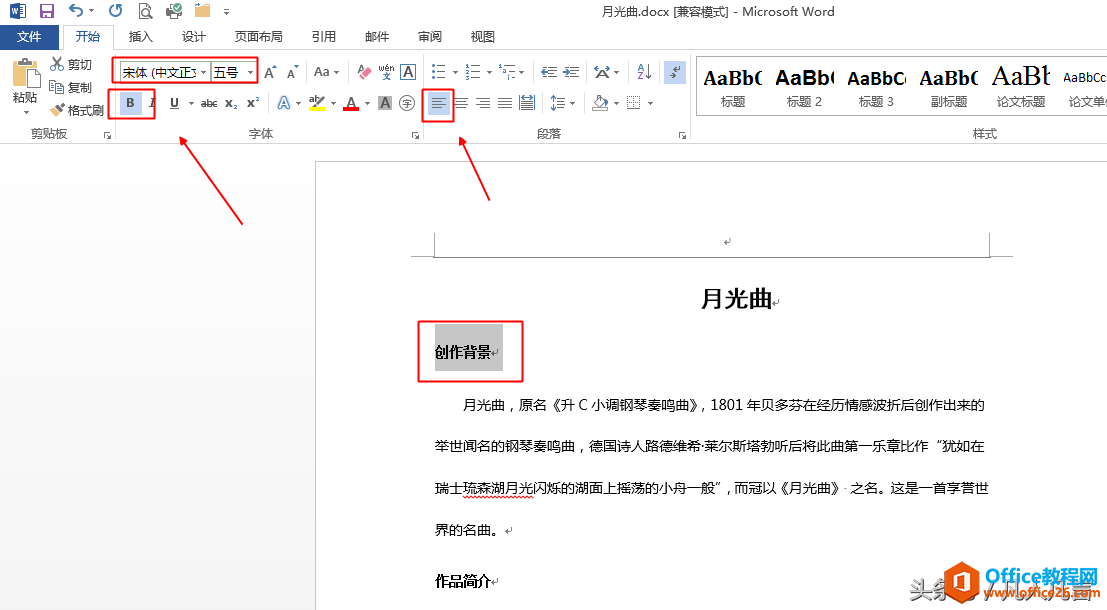Click the numbering list icon
The image size is (1107, 610).
click(x=473, y=72)
